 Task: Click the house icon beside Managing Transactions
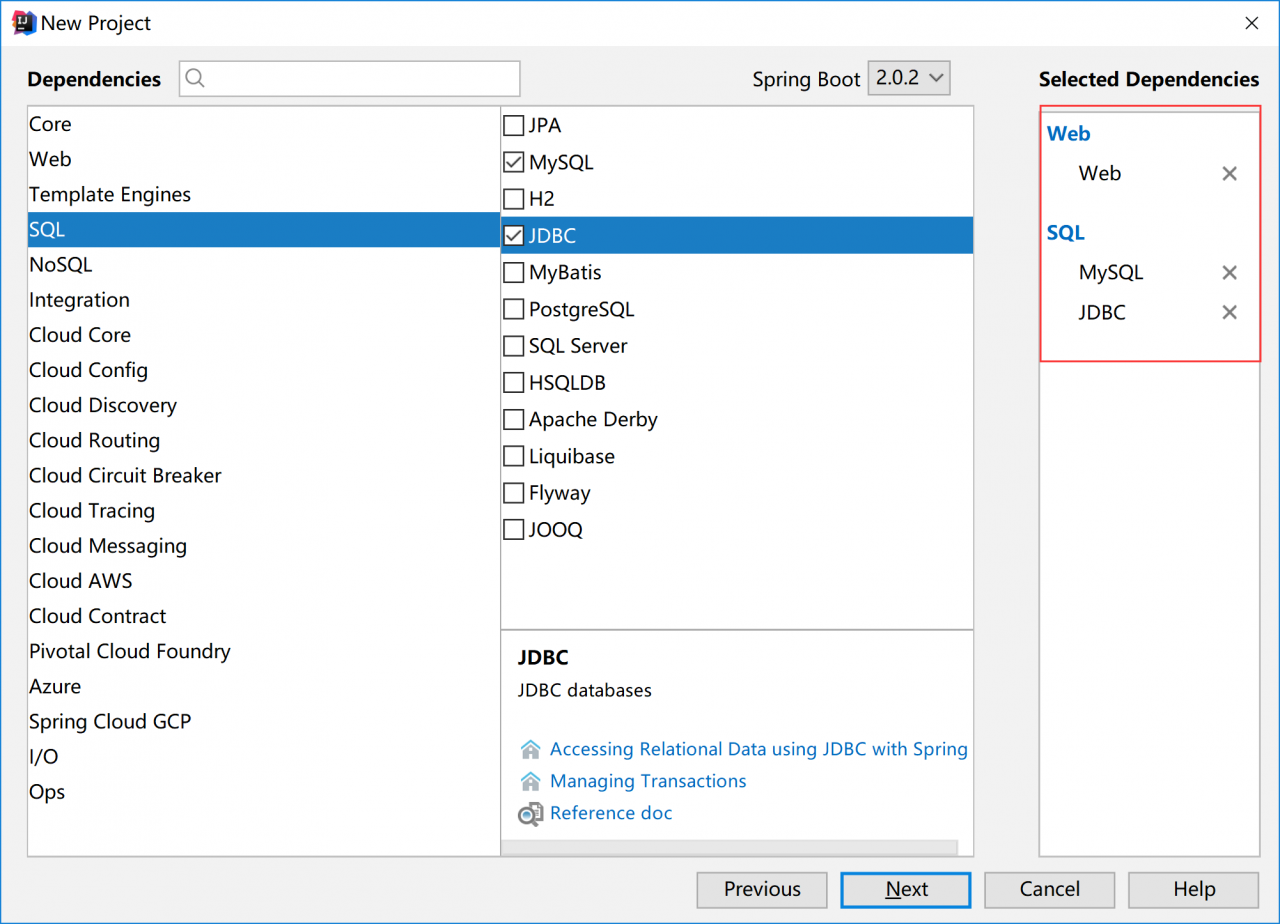pos(531,781)
